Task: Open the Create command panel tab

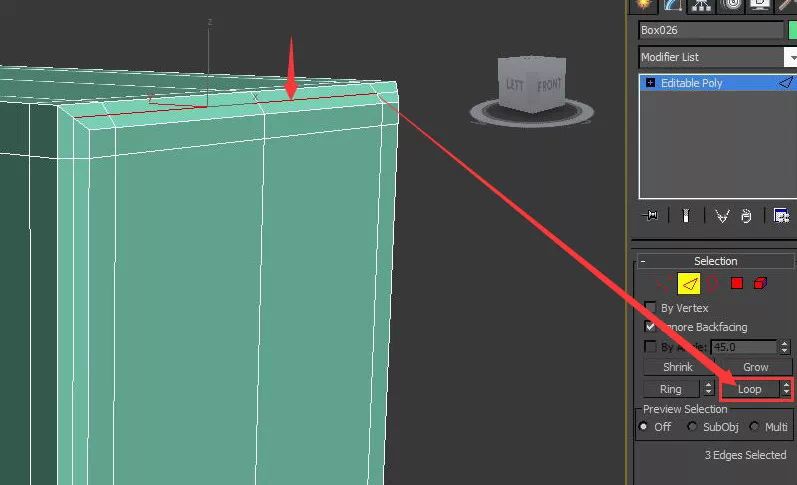Action: click(644, 5)
